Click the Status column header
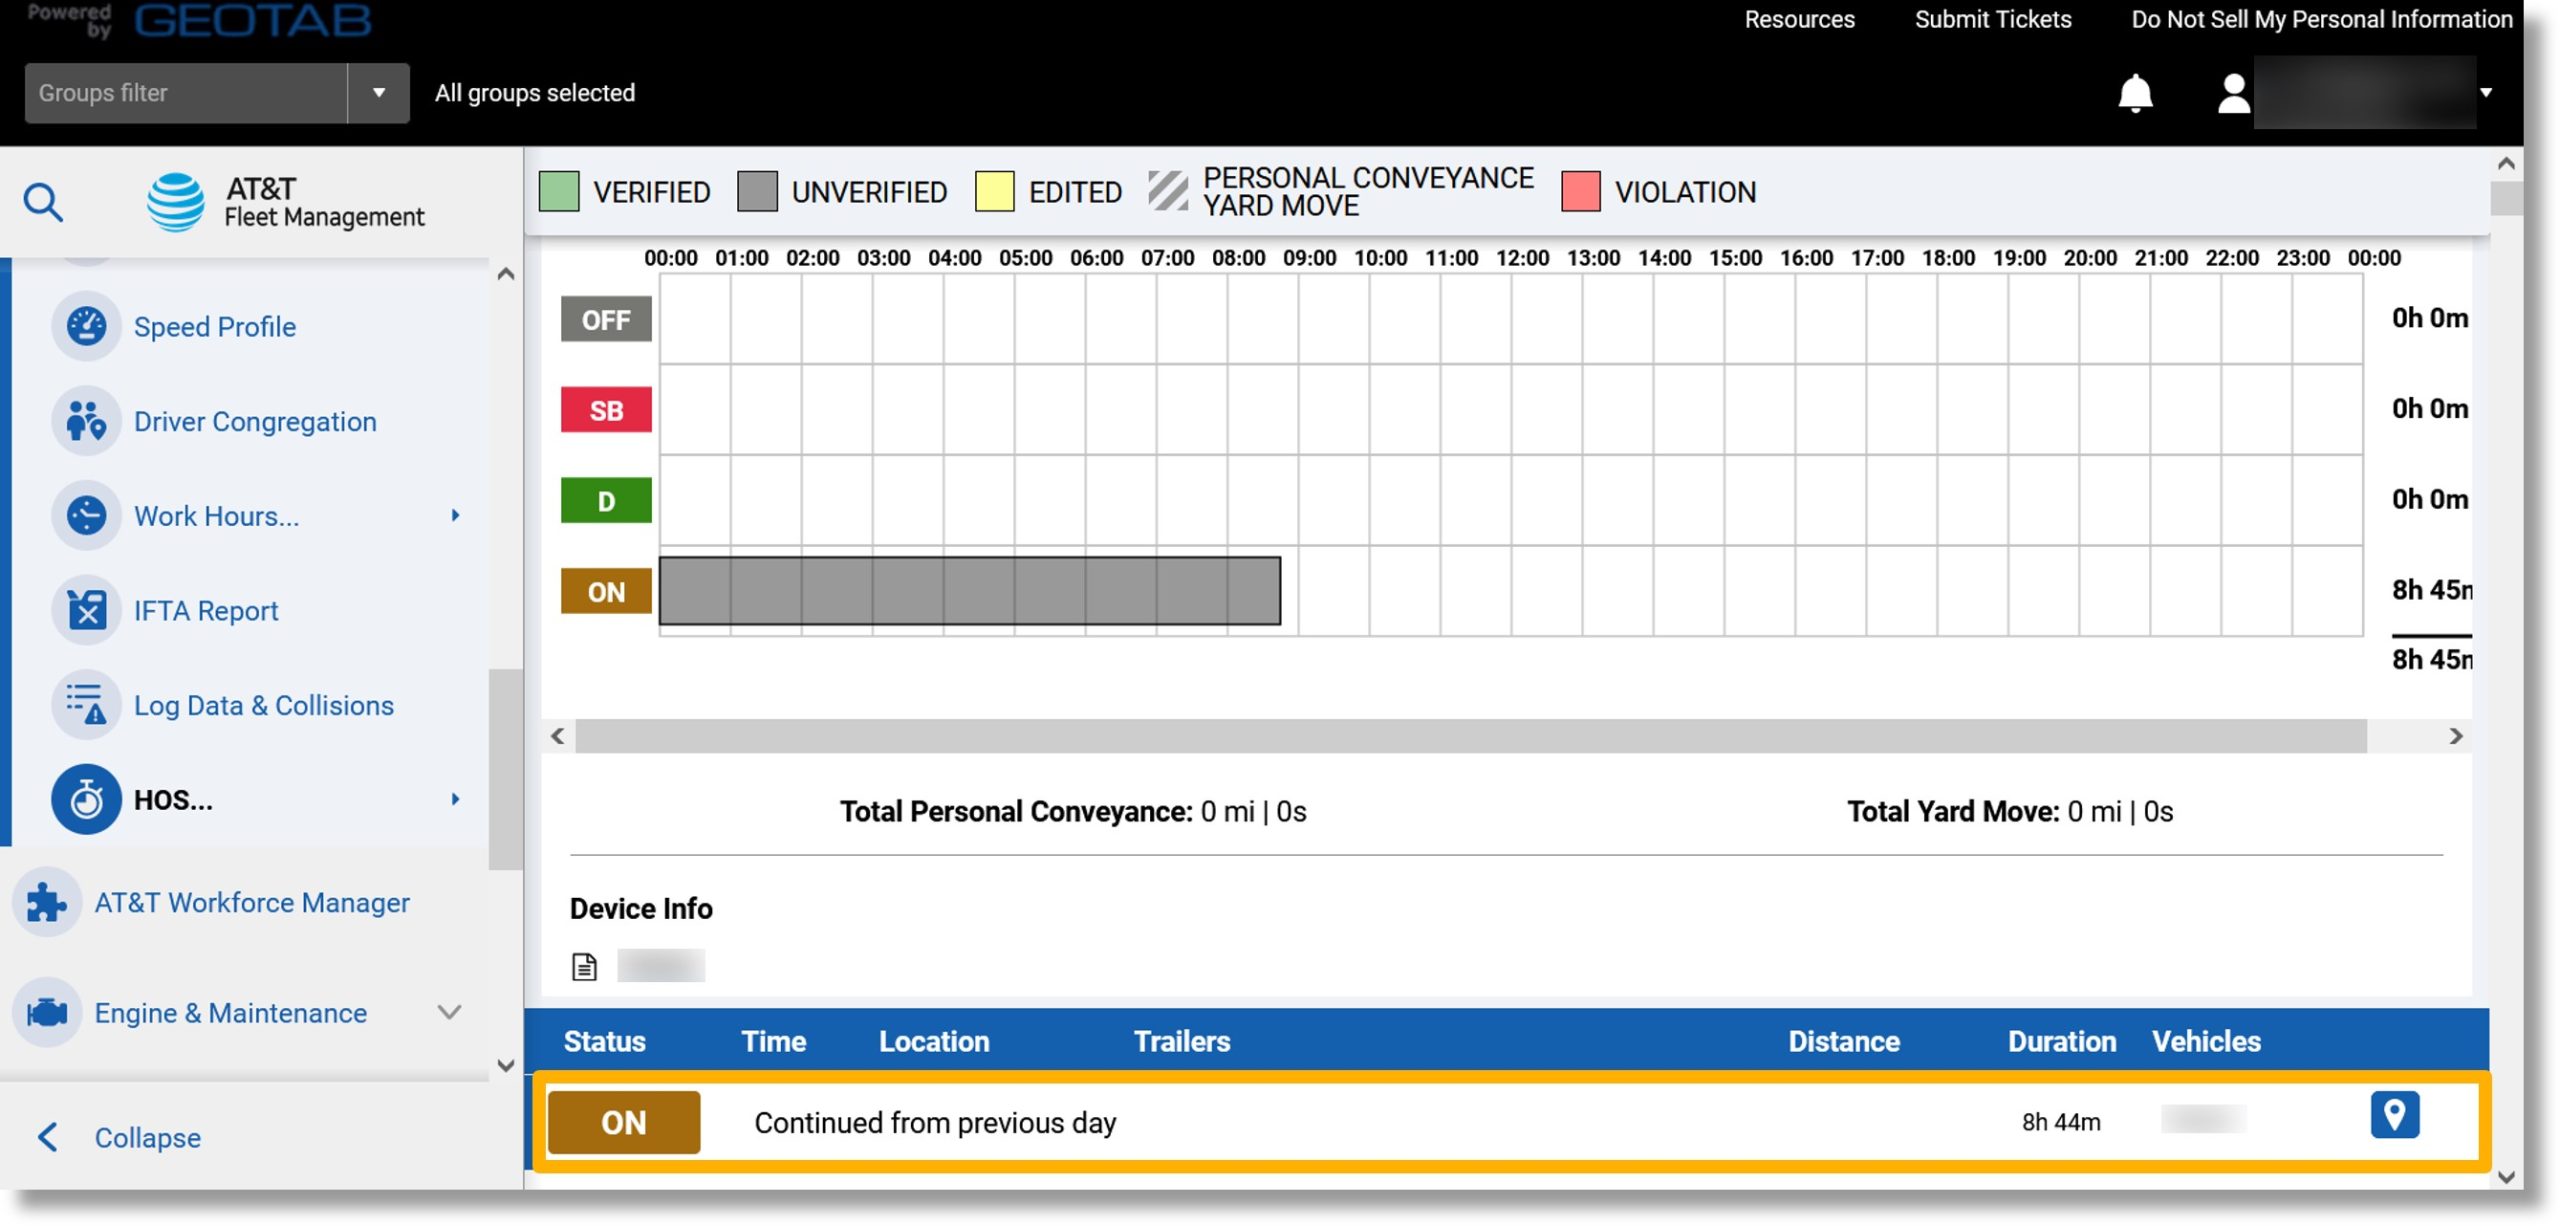This screenshot has width=2560, height=1226. coord(604,1041)
